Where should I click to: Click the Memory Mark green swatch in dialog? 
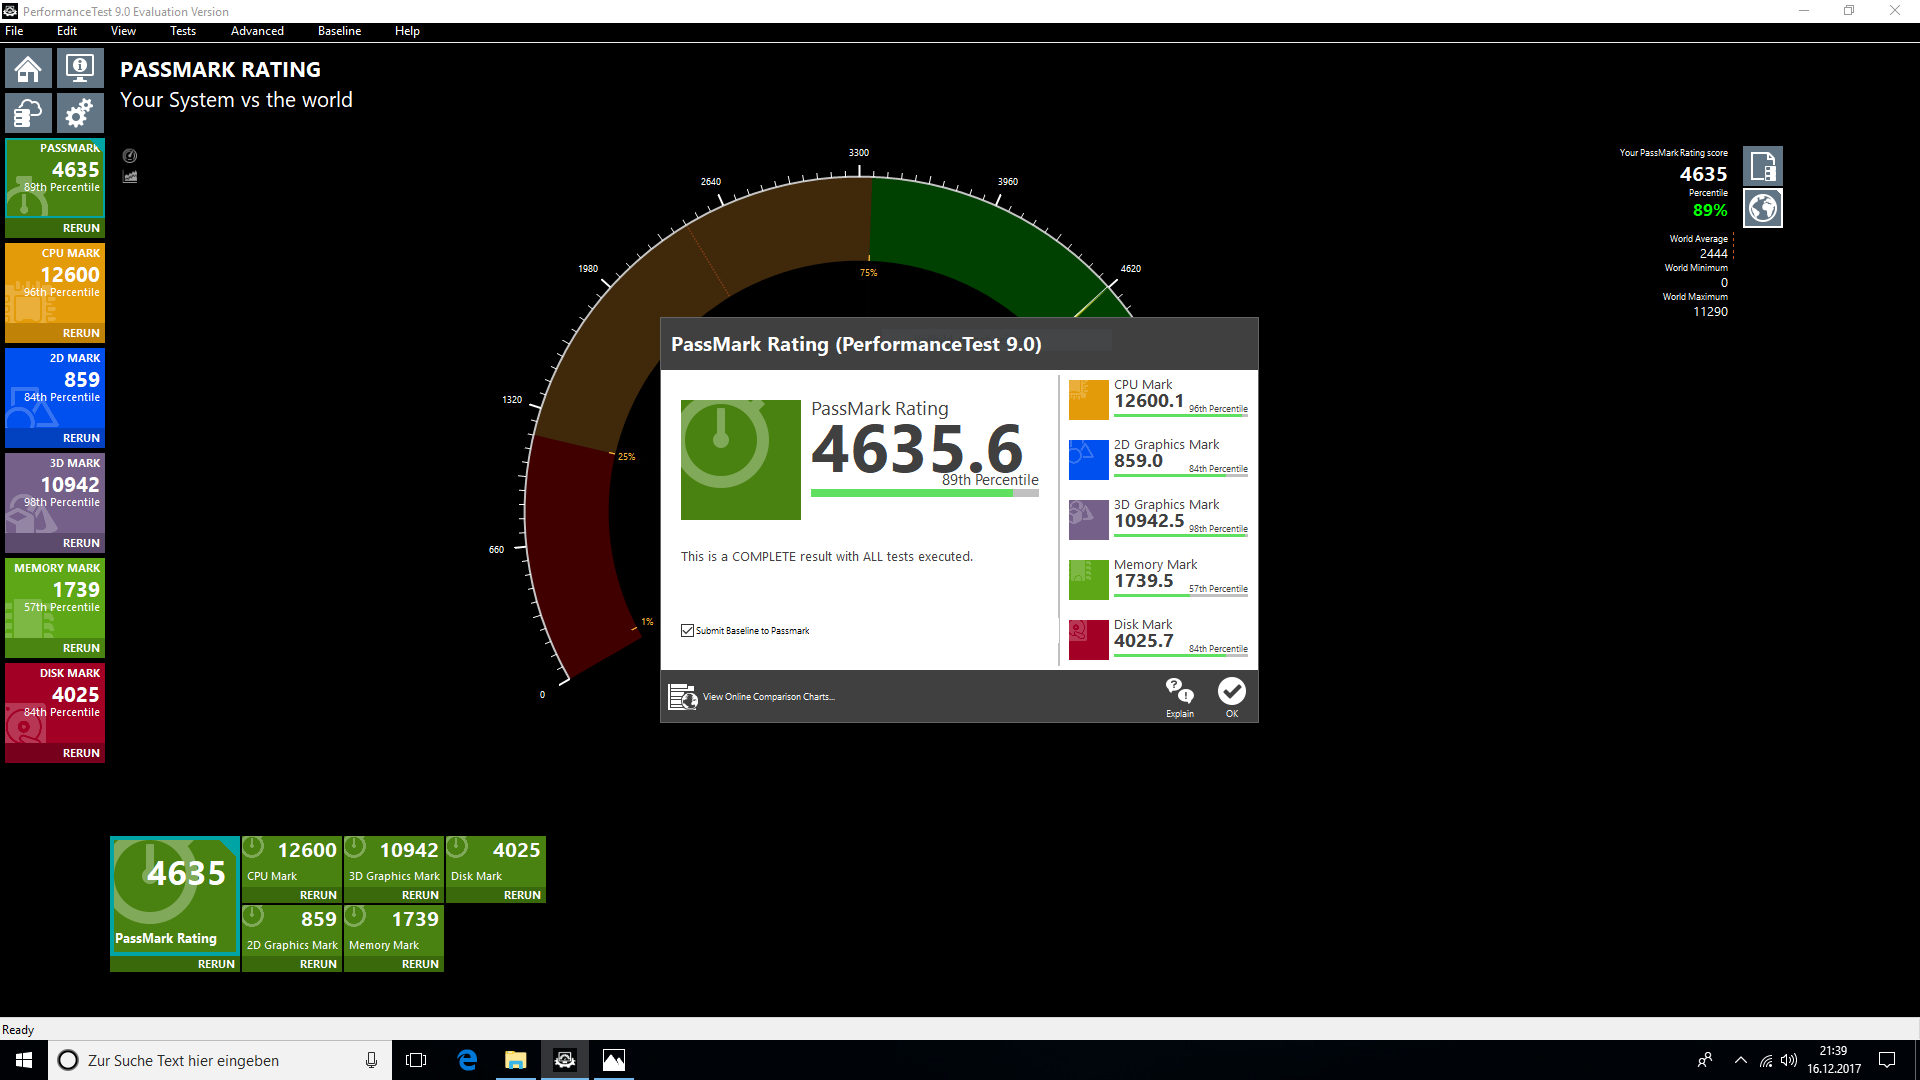pos(1088,580)
